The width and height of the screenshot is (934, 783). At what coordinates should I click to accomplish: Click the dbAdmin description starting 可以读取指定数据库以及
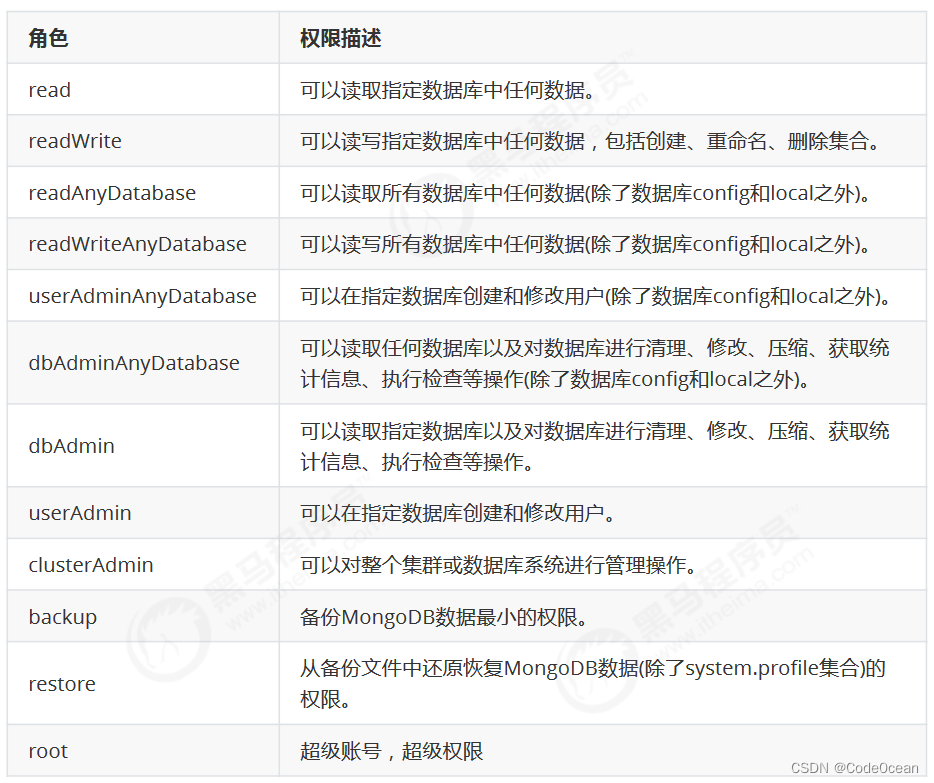click(x=594, y=446)
